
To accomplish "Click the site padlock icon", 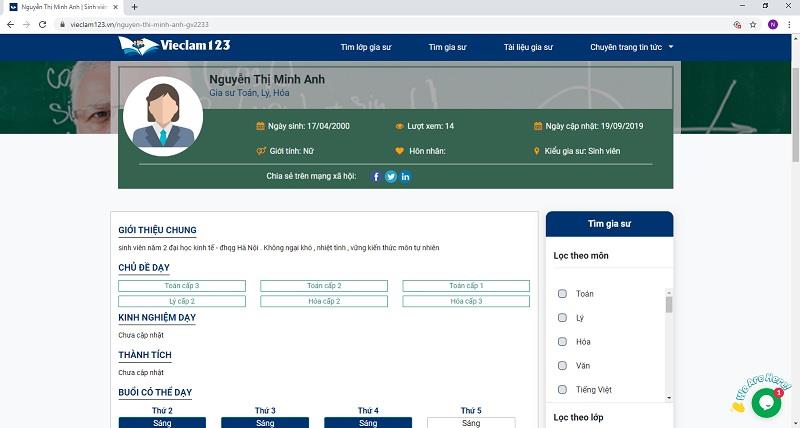I will 63,24.
